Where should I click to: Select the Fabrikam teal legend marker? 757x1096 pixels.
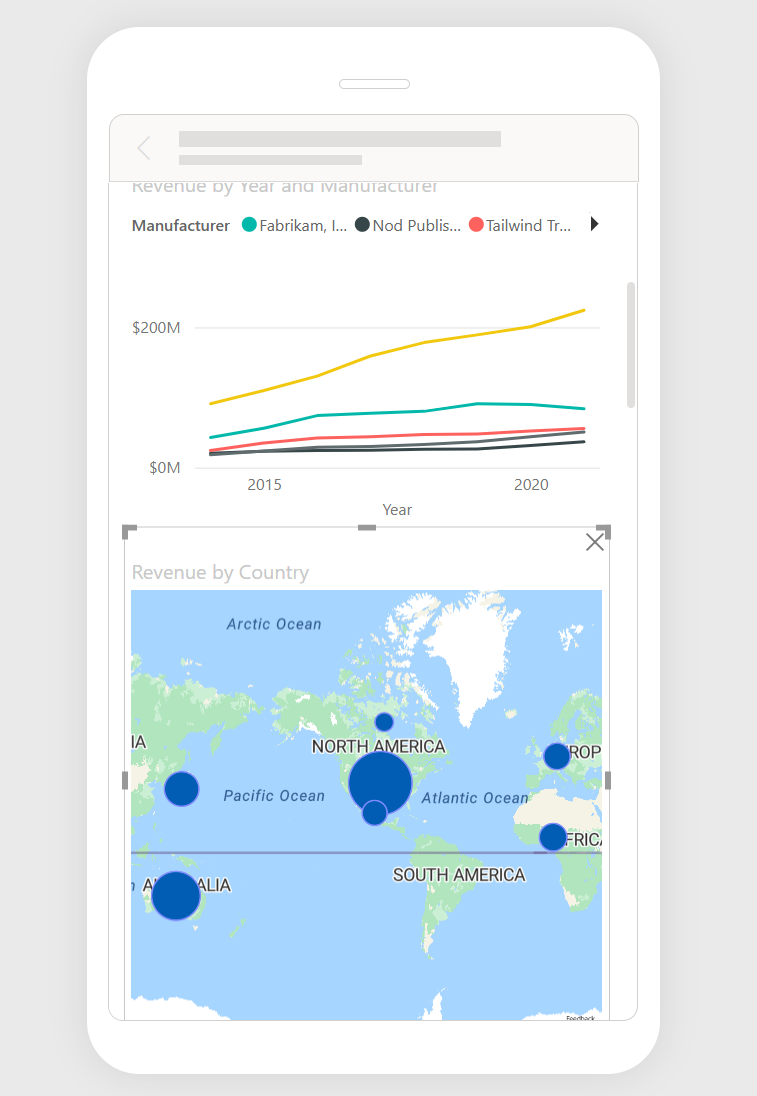pyautogui.click(x=249, y=224)
